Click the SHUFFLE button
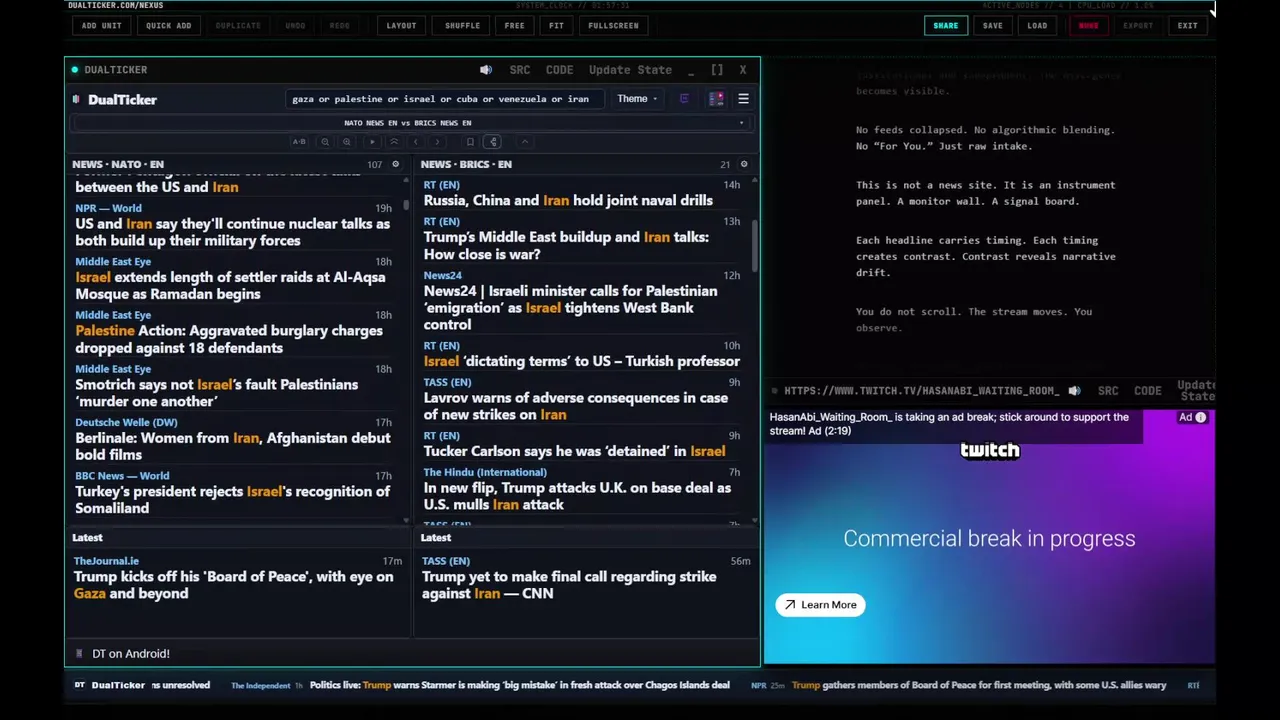This screenshot has width=1280, height=720. [462, 25]
